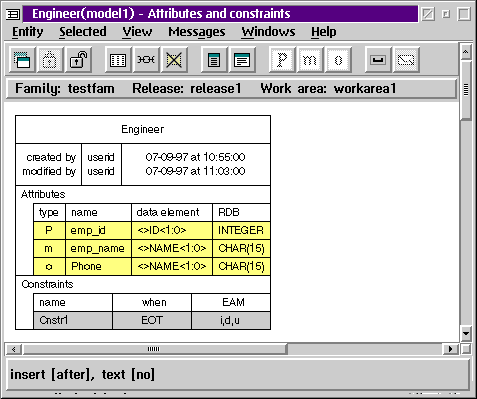Click the o type cell of Phone
The image size is (477, 399).
49,267
